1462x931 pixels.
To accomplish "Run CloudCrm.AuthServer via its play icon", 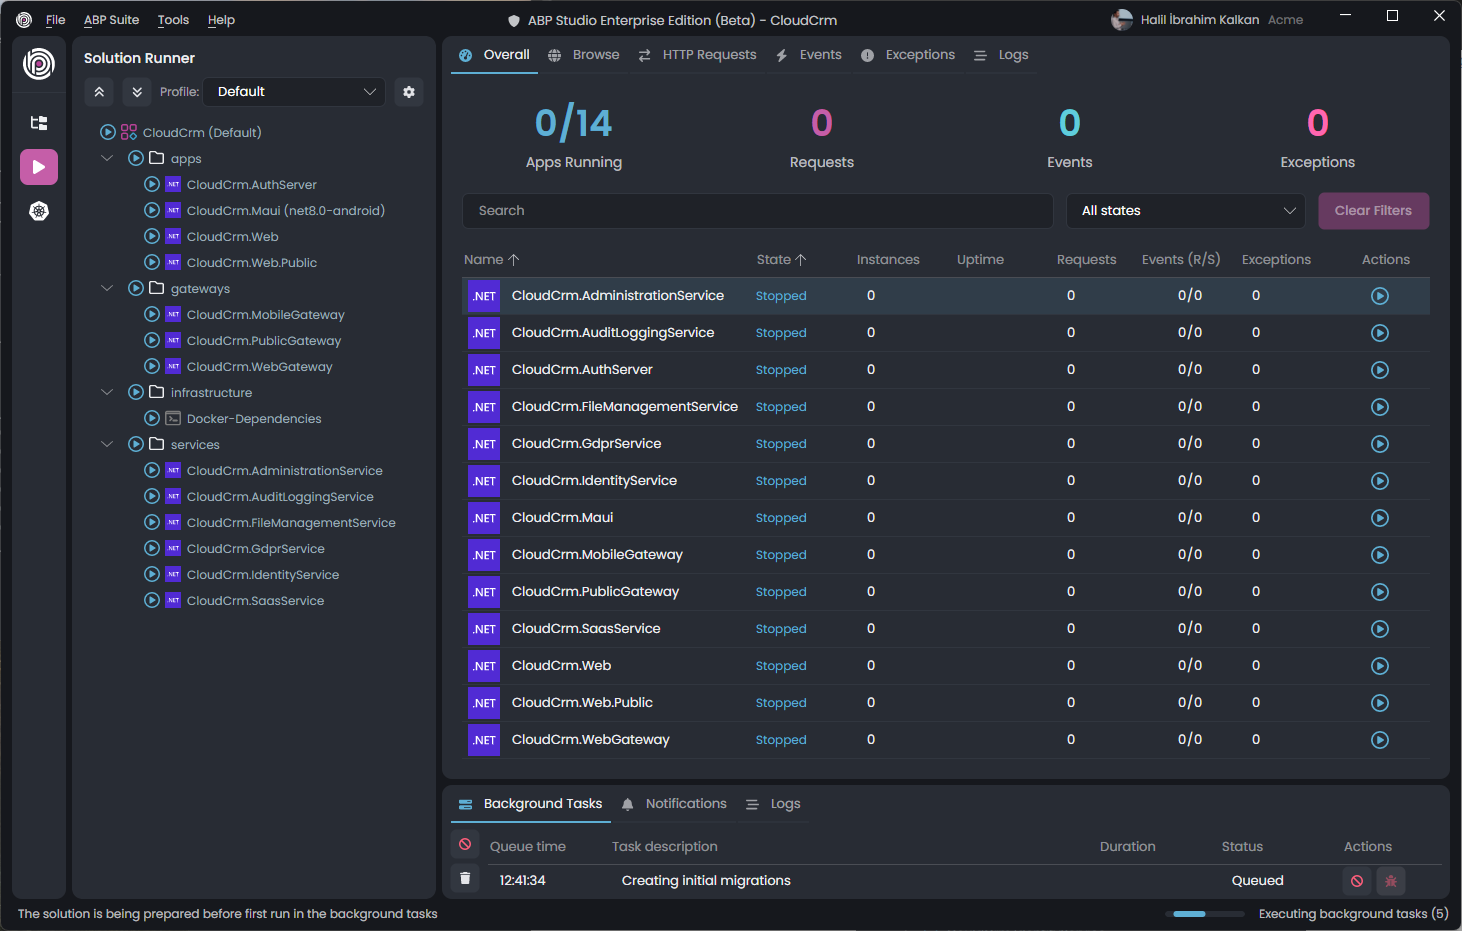I will (x=152, y=184).
